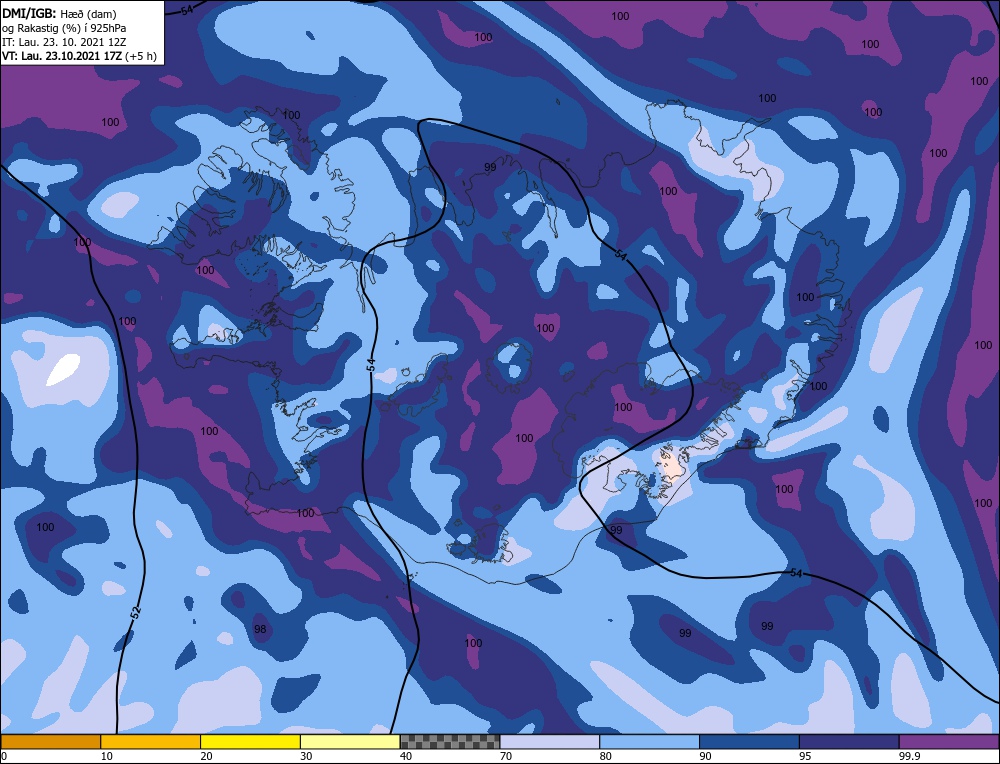Click the 40-70 checkered legend swatch

(450, 742)
